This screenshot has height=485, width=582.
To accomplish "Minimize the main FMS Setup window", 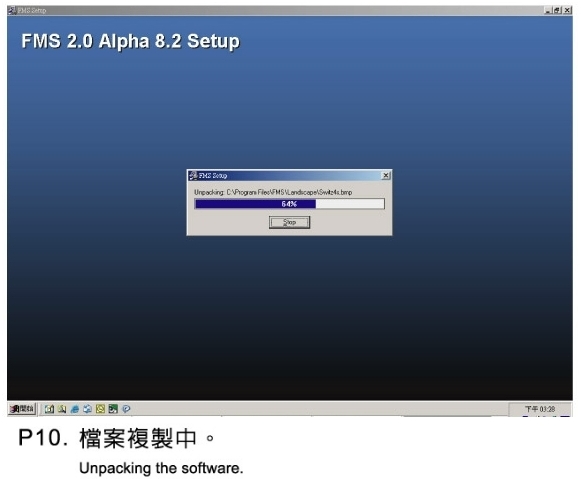I will (548, 10).
